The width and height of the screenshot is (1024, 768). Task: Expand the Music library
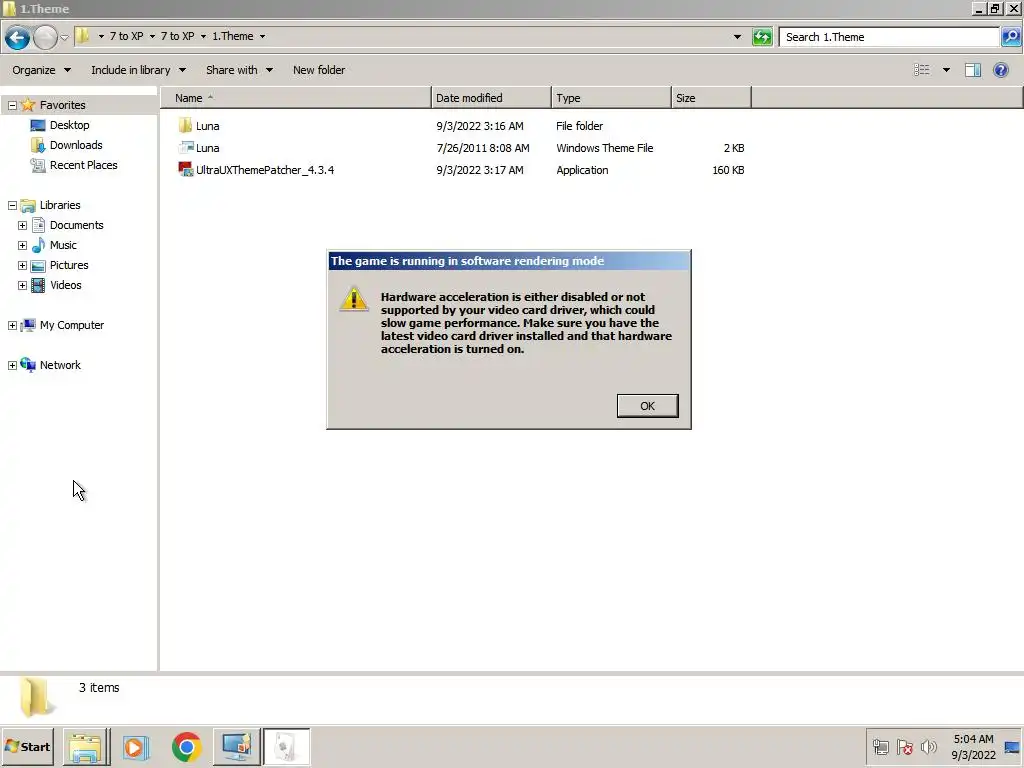pyautogui.click(x=22, y=246)
